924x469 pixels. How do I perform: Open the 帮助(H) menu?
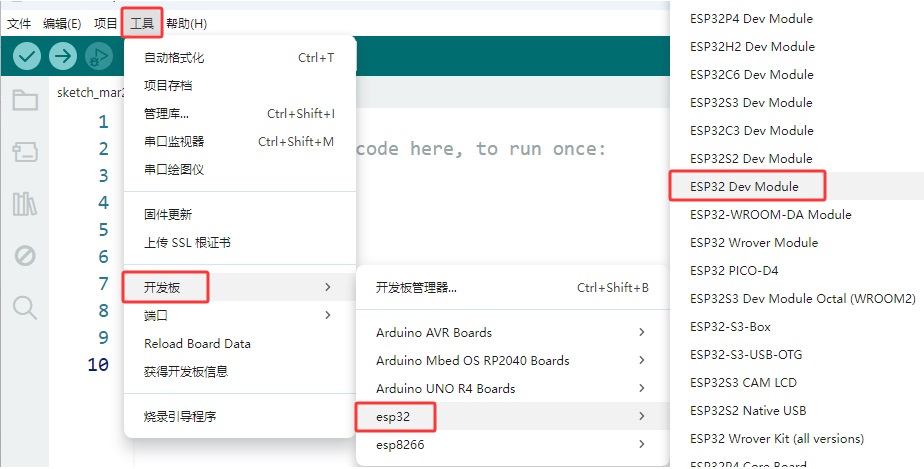[186, 24]
